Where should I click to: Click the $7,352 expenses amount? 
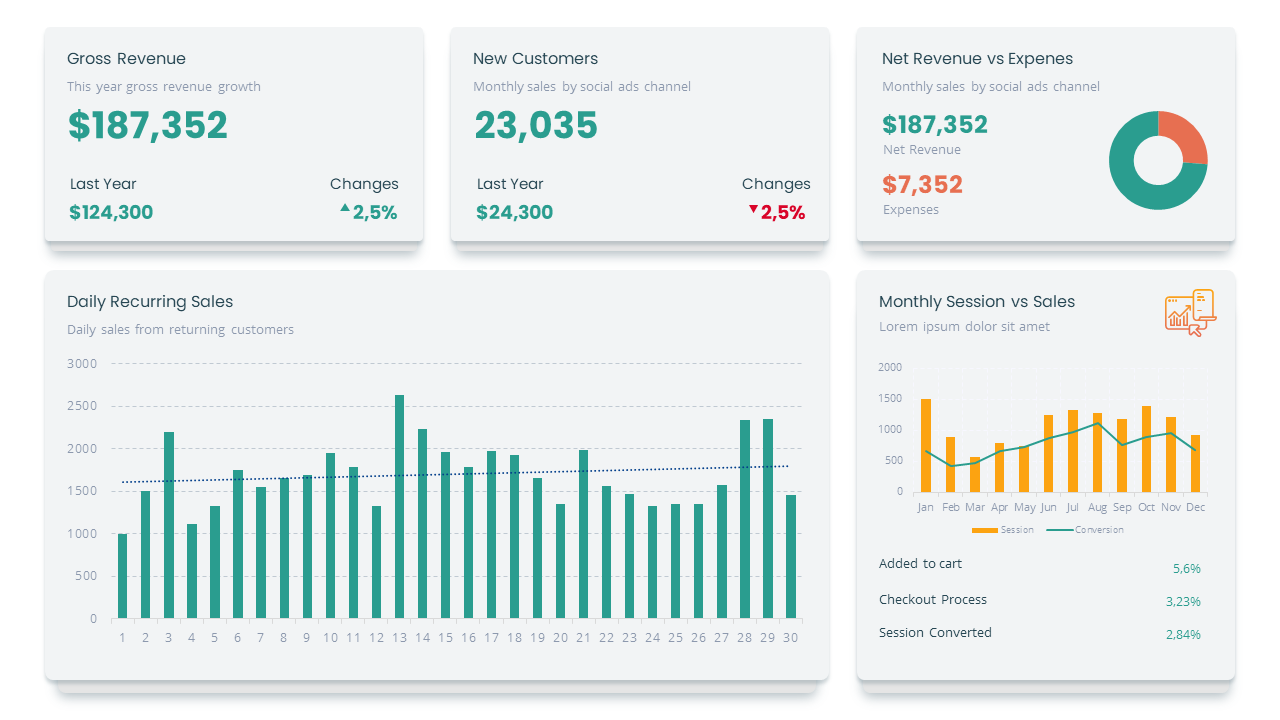(923, 185)
